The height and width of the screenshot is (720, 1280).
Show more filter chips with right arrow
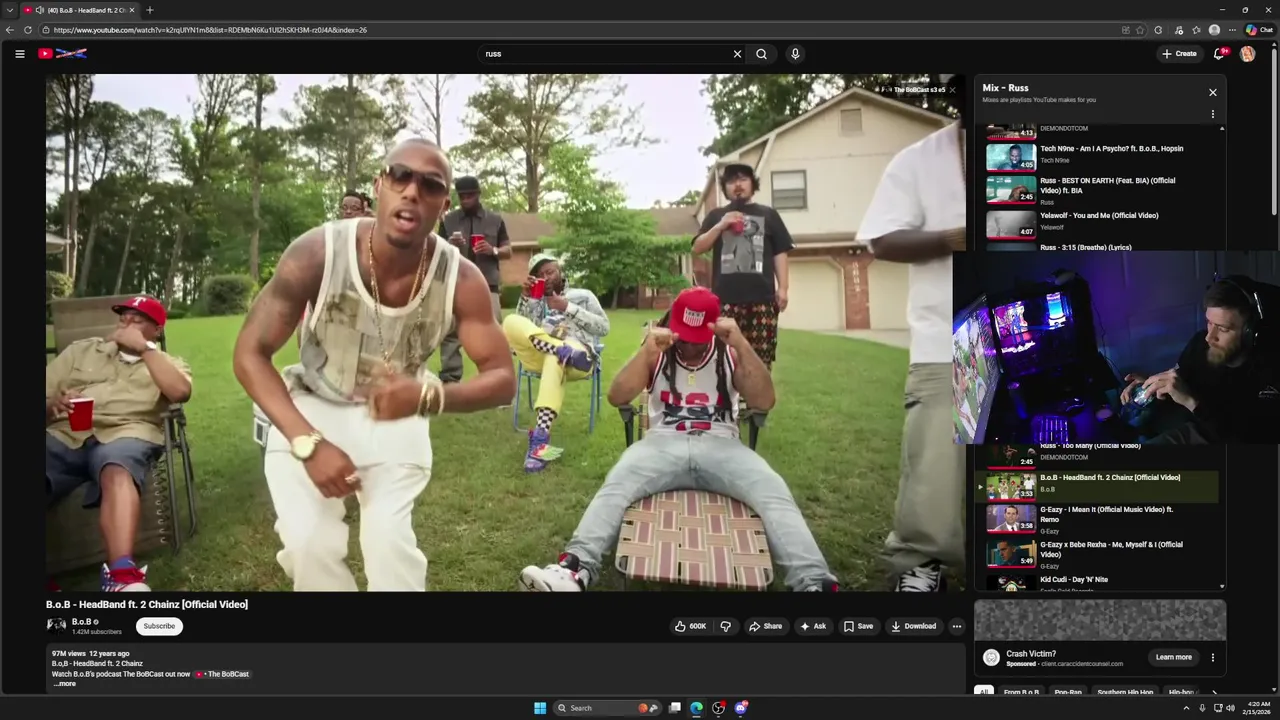coord(1214,692)
